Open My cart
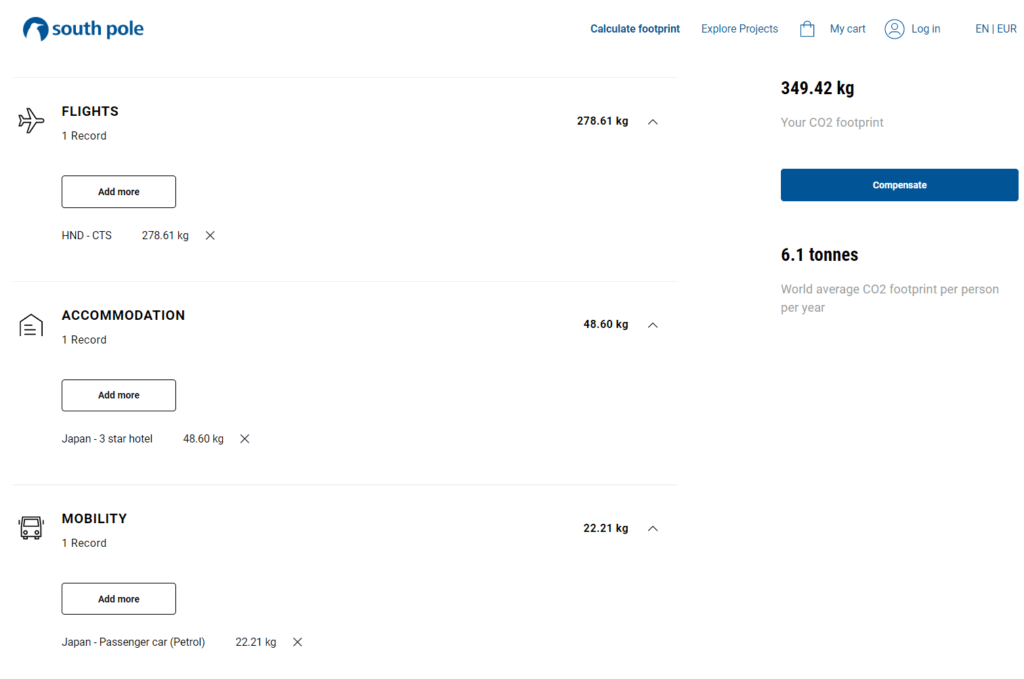The height and width of the screenshot is (679, 1024). [847, 29]
